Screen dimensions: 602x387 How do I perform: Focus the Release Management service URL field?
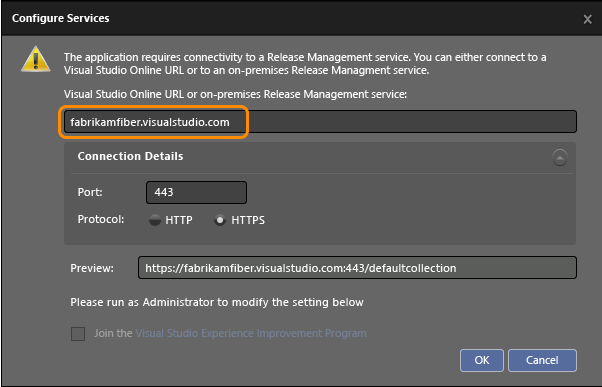tap(320, 122)
